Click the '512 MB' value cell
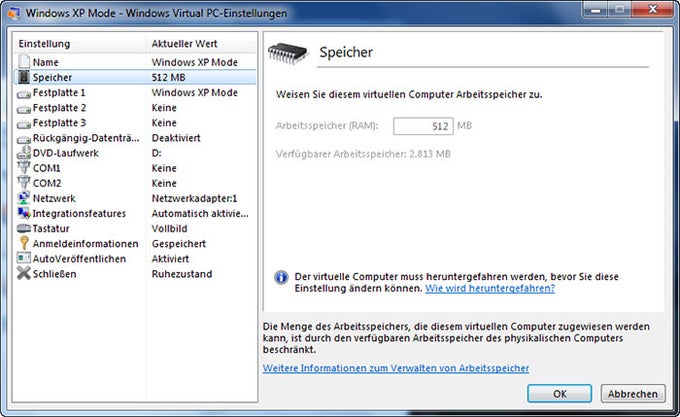Viewport: 680px width, 417px height. click(x=168, y=77)
